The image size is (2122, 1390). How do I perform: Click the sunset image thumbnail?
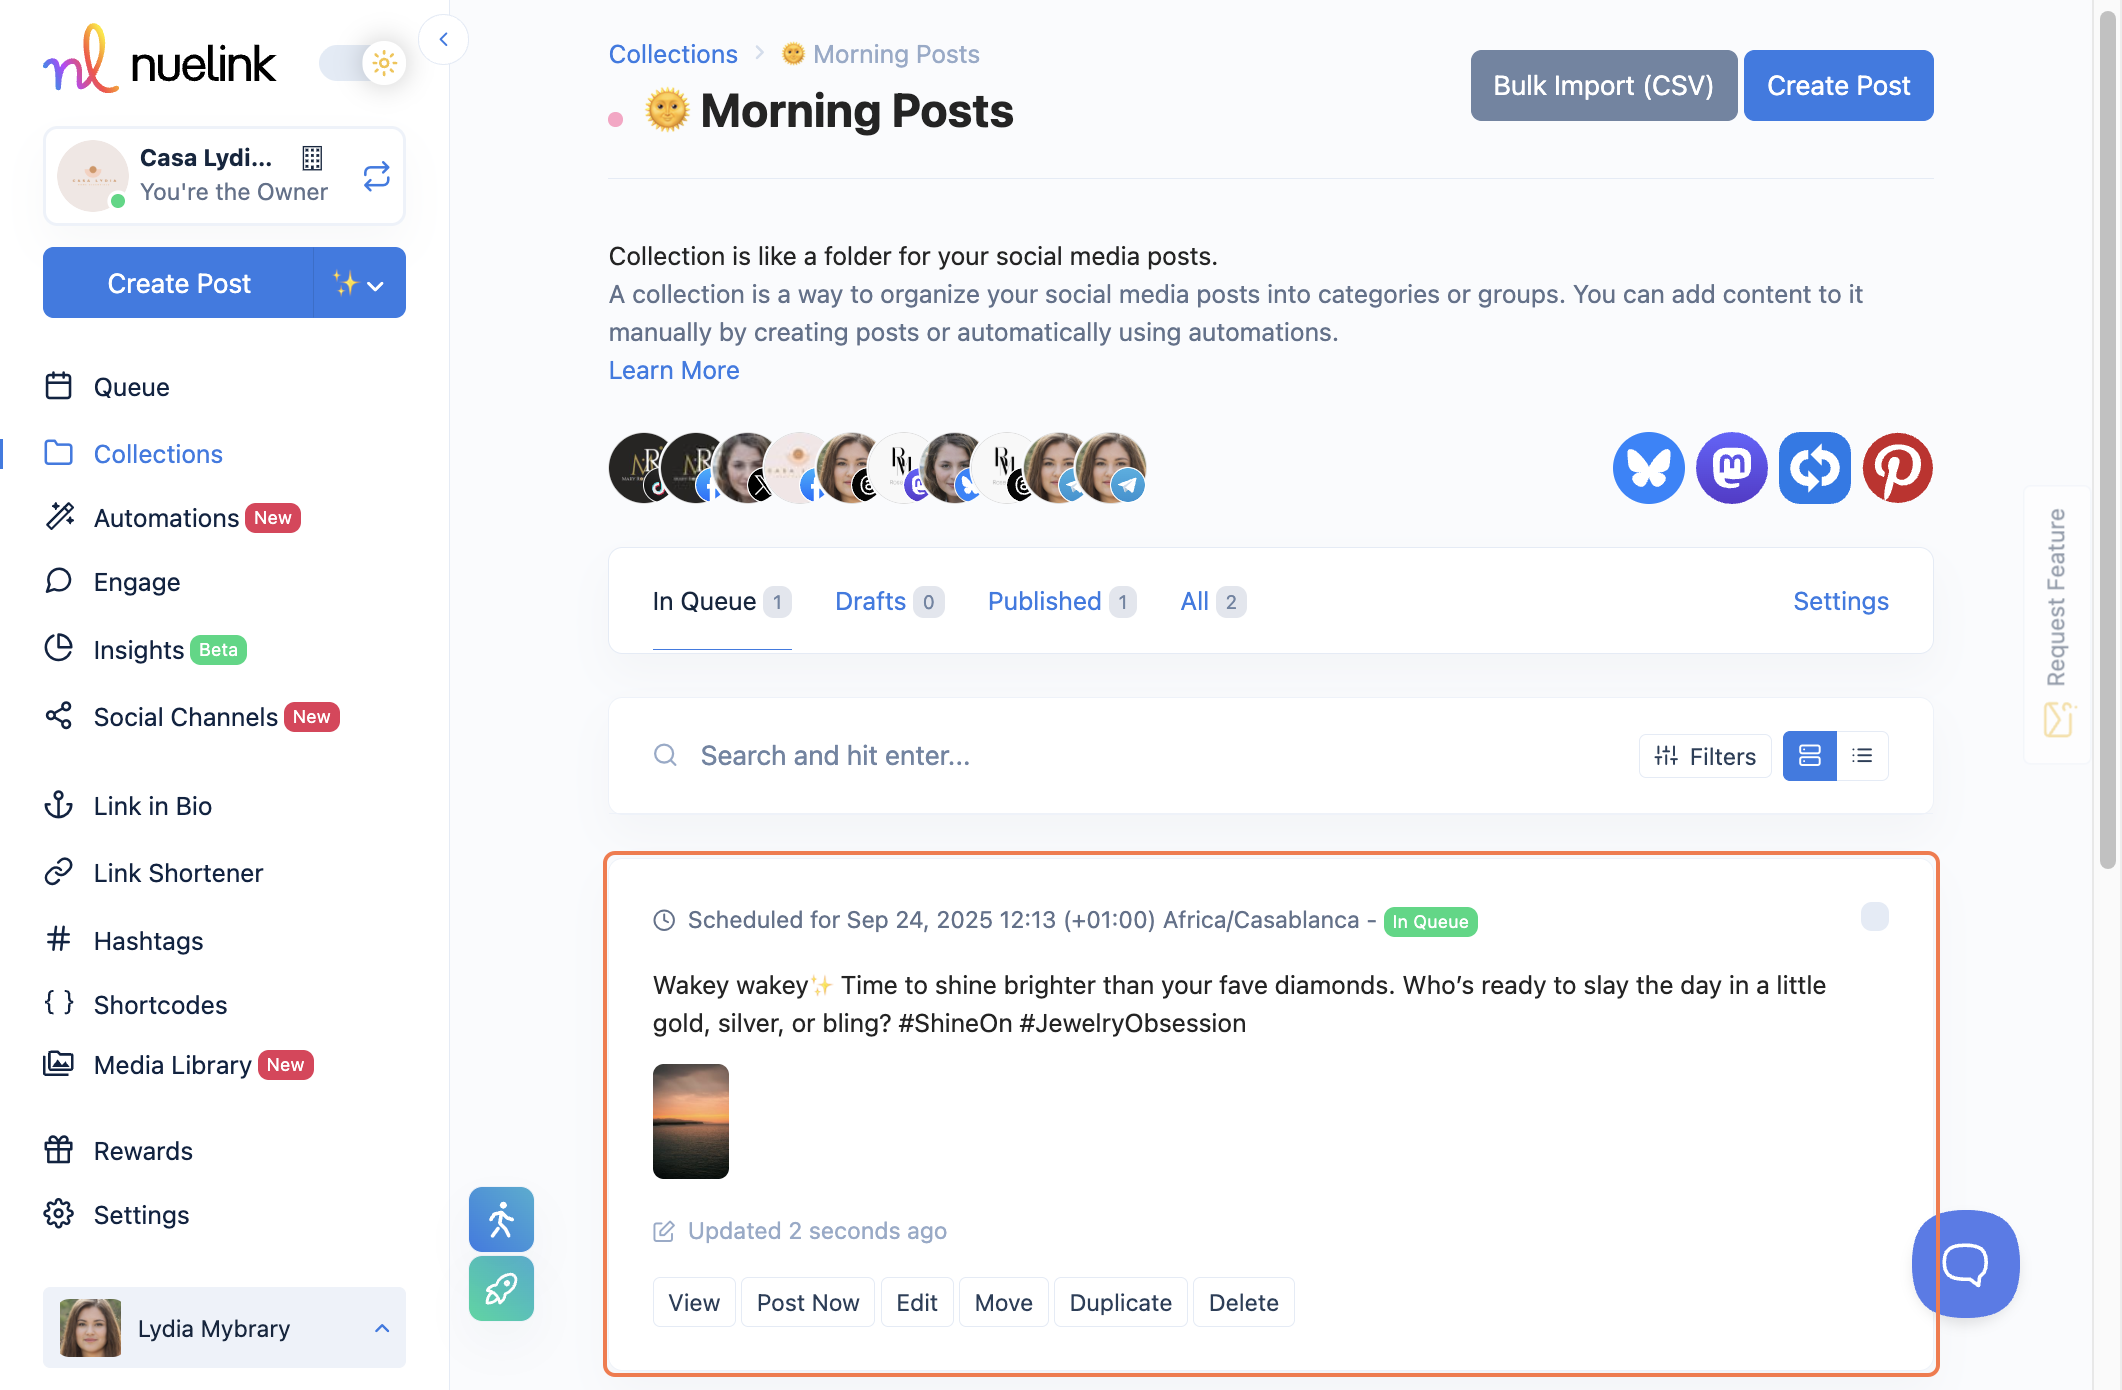(x=691, y=1121)
